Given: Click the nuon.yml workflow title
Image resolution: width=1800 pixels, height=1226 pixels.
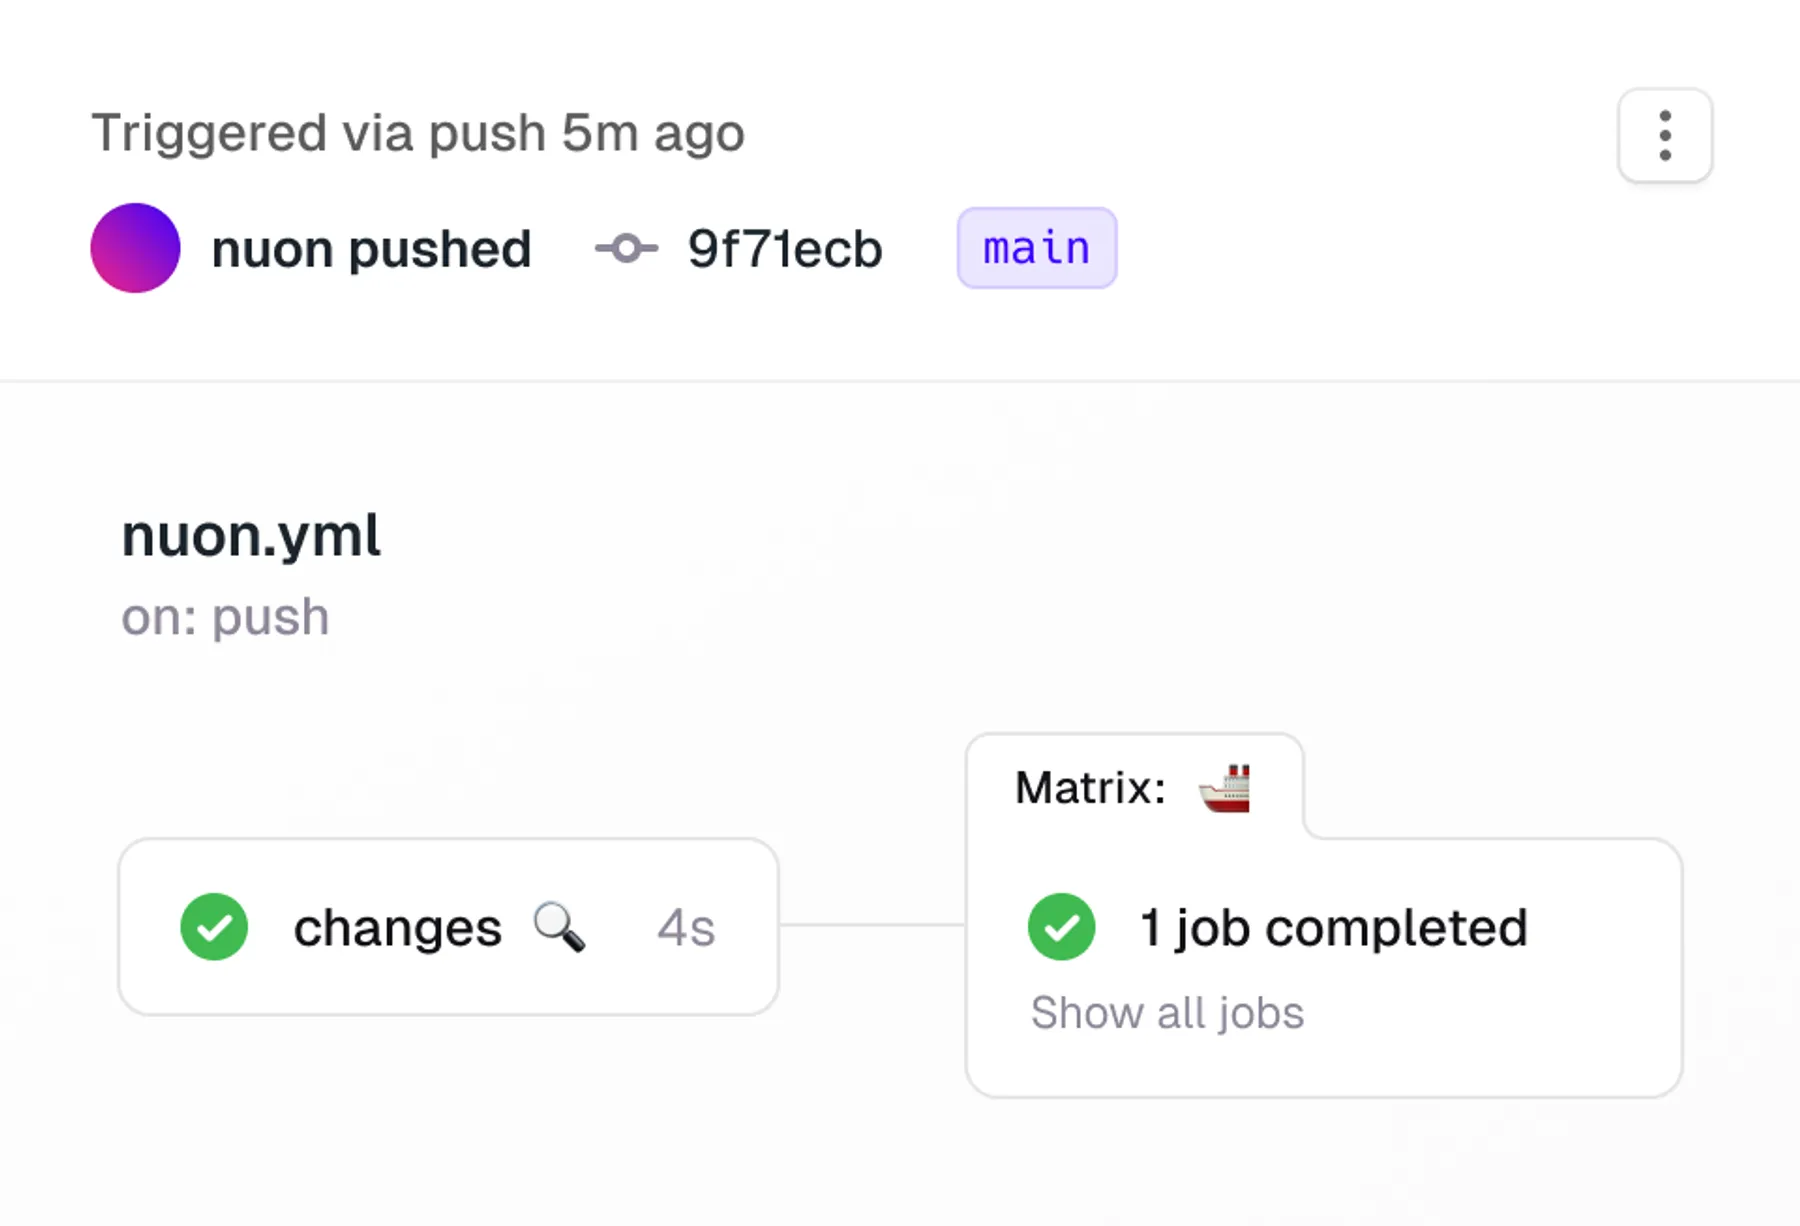Looking at the screenshot, I should point(251,536).
